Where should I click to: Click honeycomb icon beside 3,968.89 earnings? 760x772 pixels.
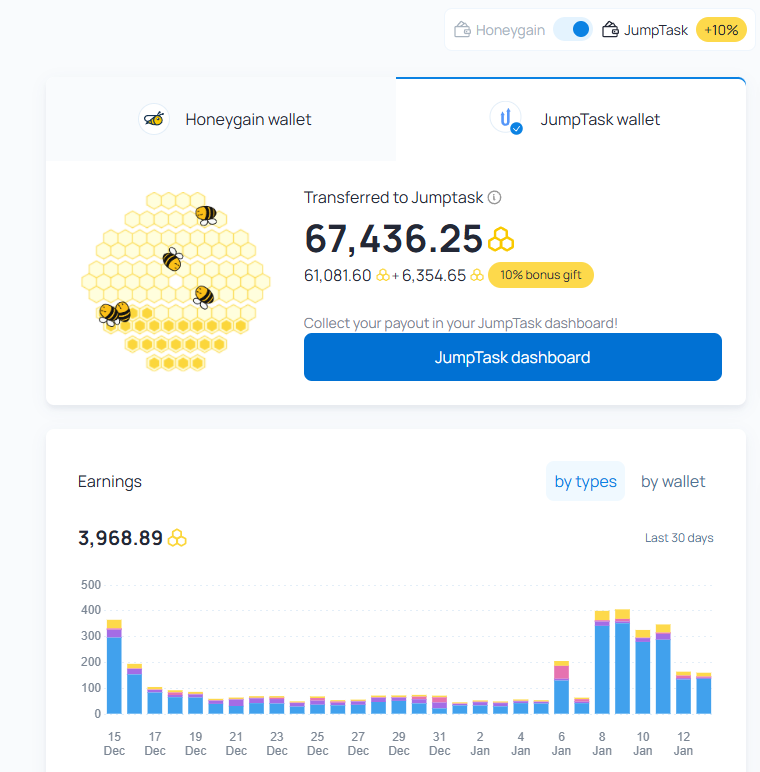coord(177,538)
